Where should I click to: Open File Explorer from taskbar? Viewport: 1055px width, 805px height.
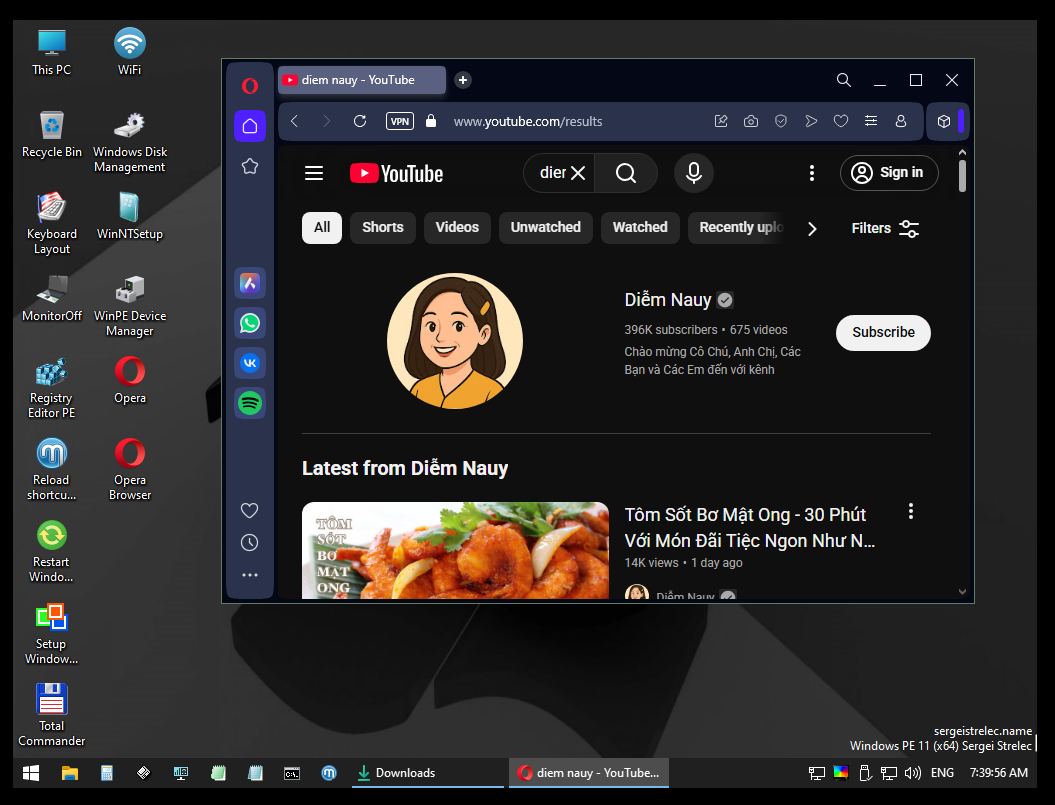pos(70,773)
